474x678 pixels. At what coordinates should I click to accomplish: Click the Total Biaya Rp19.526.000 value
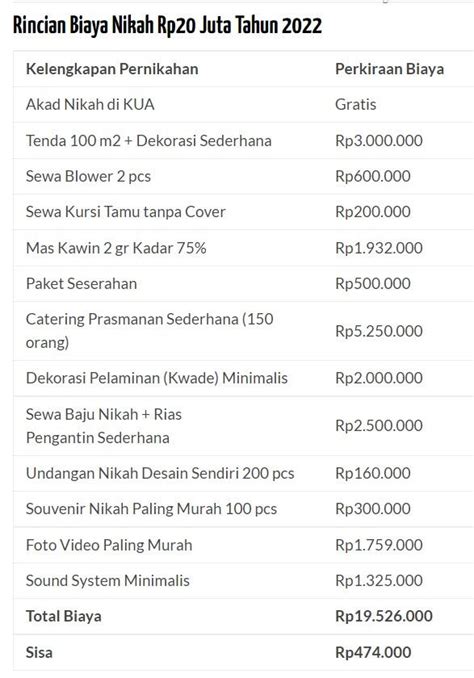tap(384, 616)
